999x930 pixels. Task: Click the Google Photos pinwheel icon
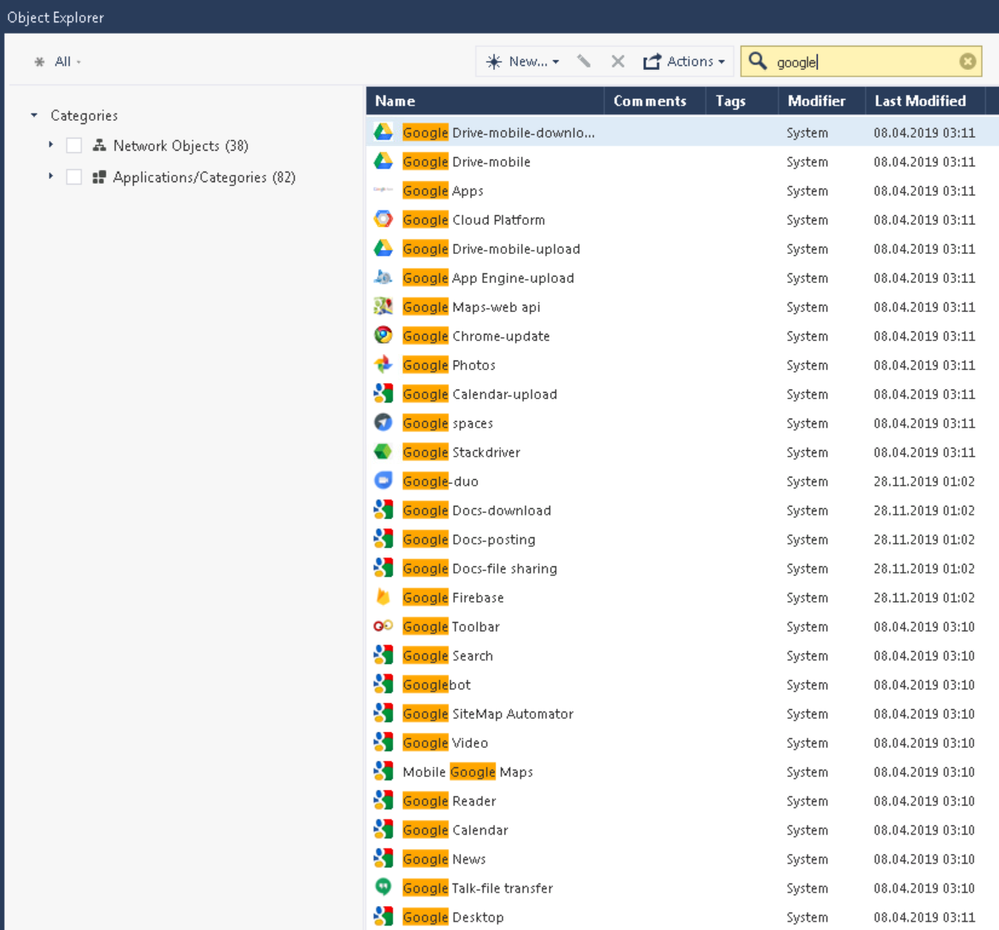click(x=383, y=364)
